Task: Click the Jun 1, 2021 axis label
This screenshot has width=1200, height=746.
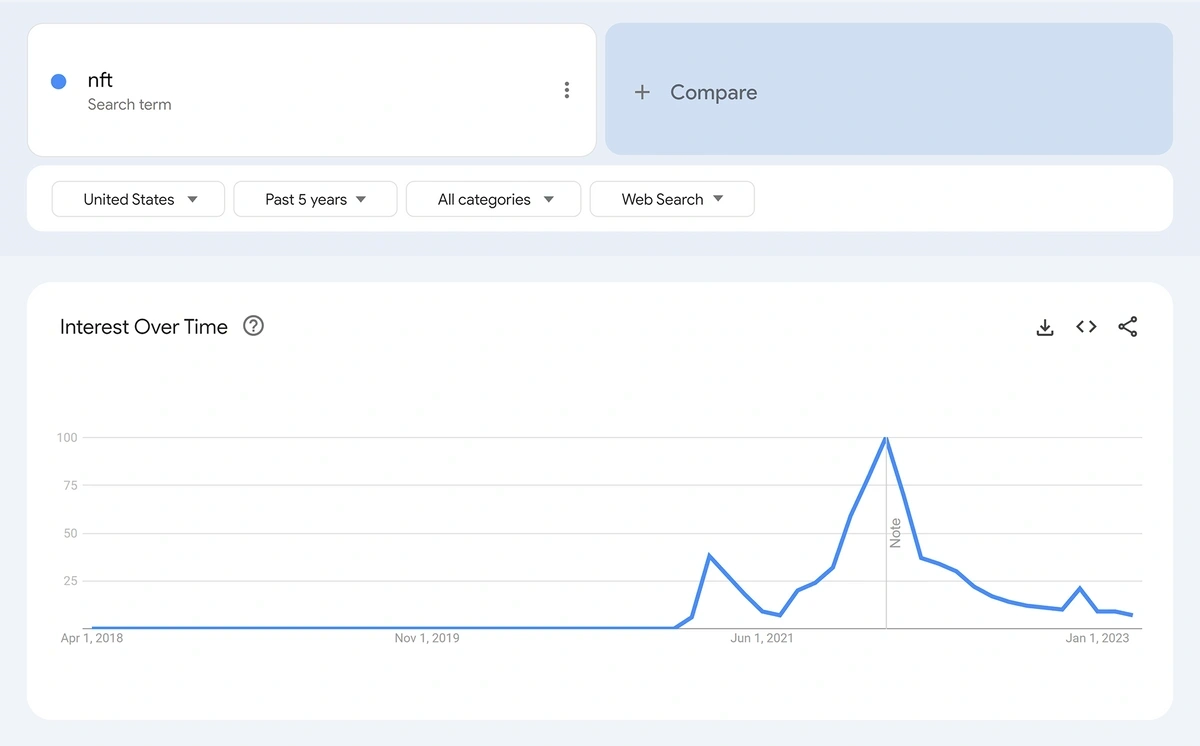Action: 762,638
